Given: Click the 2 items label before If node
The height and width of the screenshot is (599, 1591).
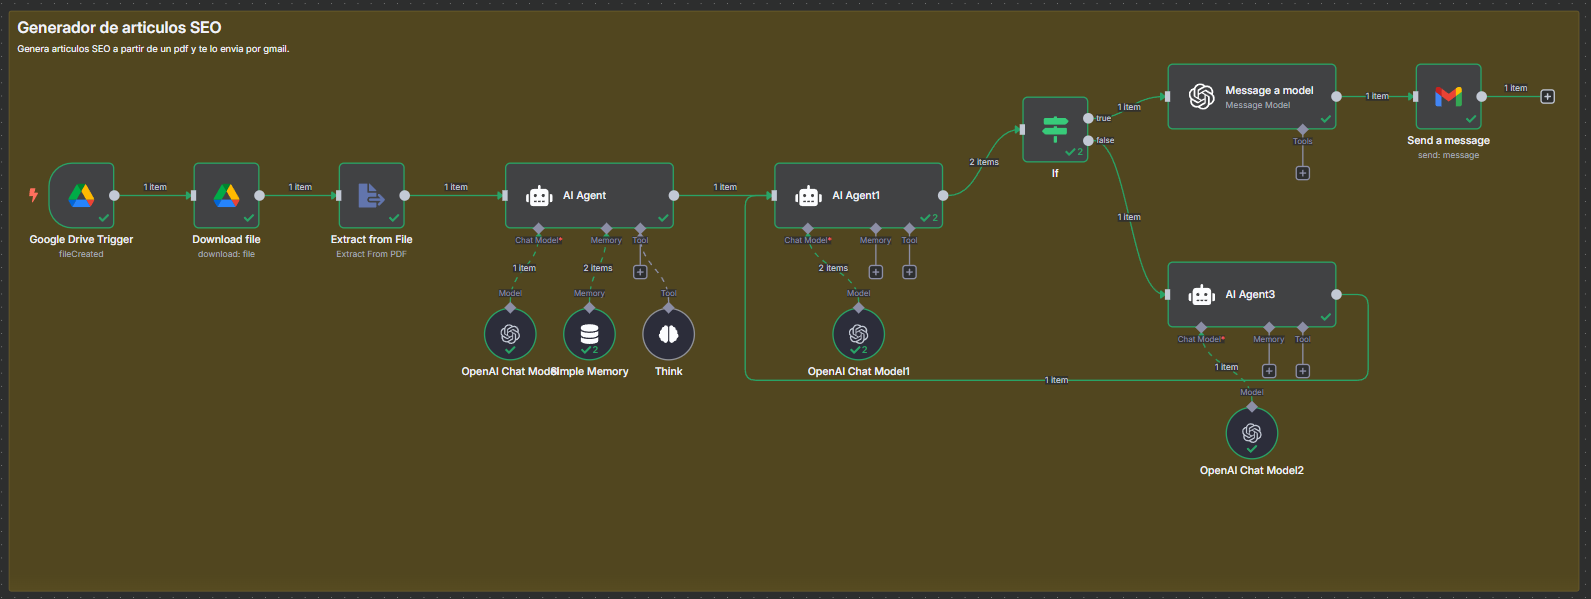Looking at the screenshot, I should coord(984,162).
